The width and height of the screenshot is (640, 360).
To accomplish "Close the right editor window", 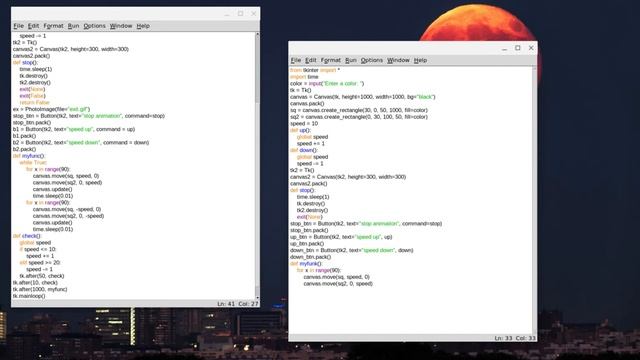I will [531, 48].
